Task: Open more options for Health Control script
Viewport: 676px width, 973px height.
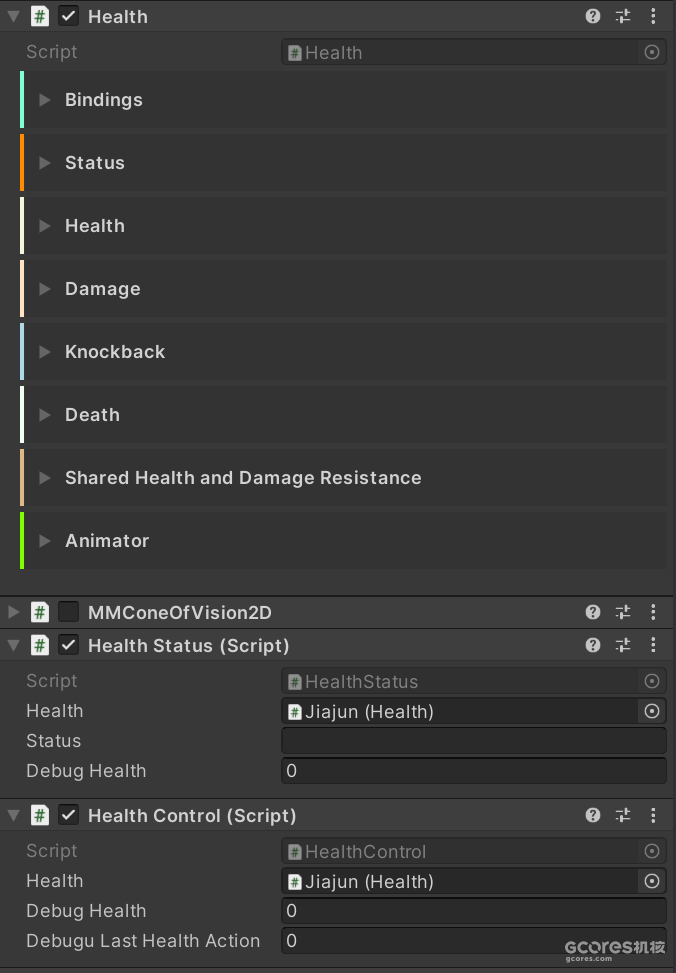Action: pyautogui.click(x=653, y=815)
